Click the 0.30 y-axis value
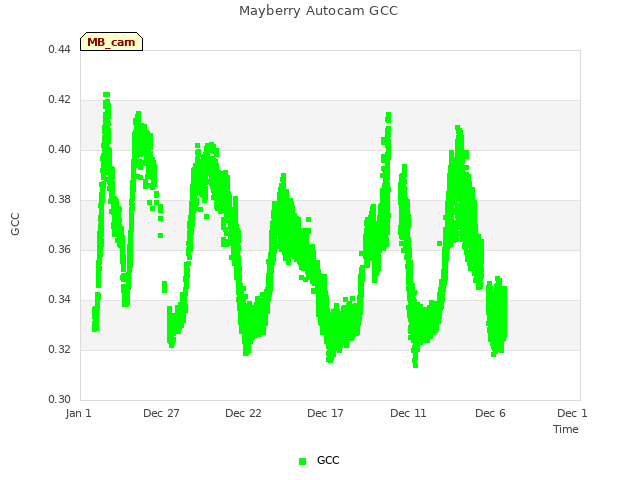 tap(59, 399)
